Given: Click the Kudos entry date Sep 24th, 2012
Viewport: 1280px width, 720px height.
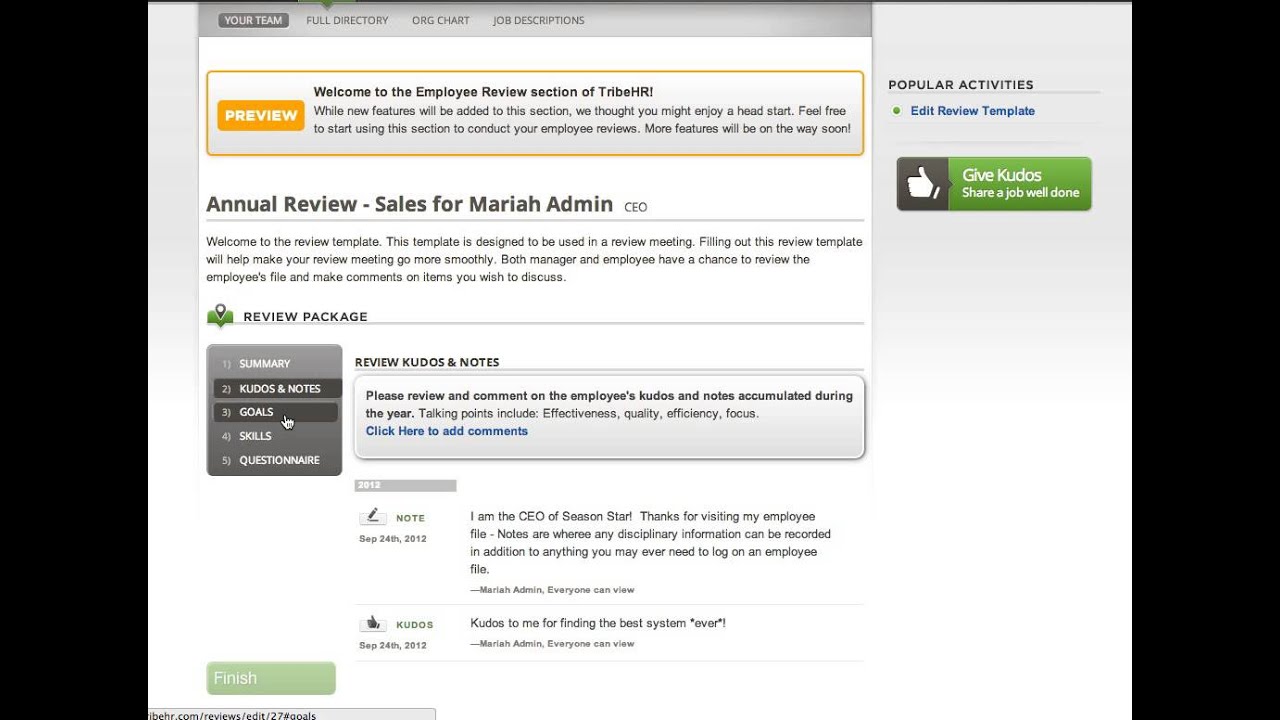Looking at the screenshot, I should pyautogui.click(x=393, y=646).
